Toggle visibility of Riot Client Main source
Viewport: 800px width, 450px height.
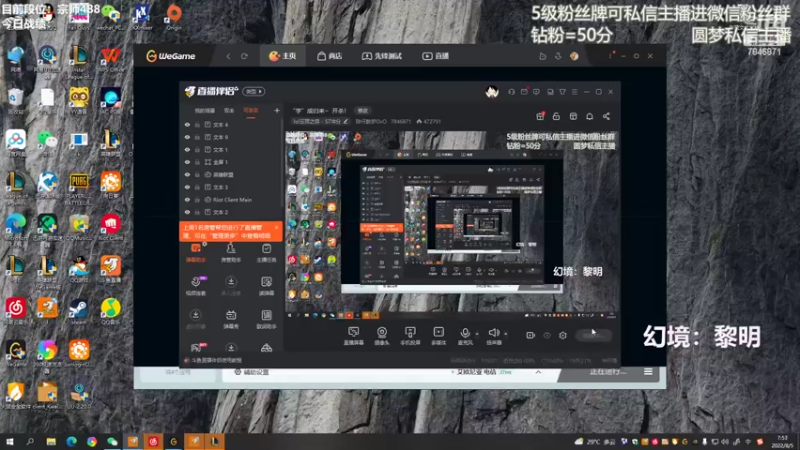[x=187, y=199]
